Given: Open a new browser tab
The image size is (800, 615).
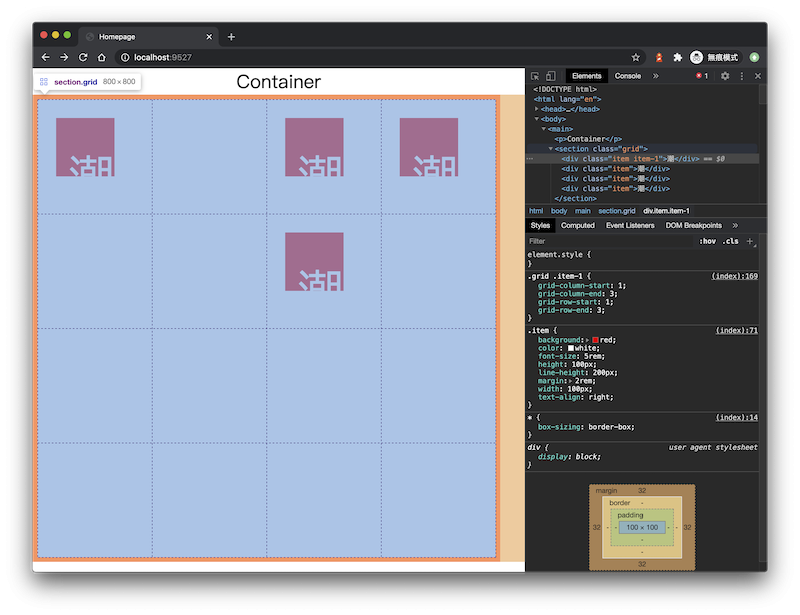Looking at the screenshot, I should (231, 37).
